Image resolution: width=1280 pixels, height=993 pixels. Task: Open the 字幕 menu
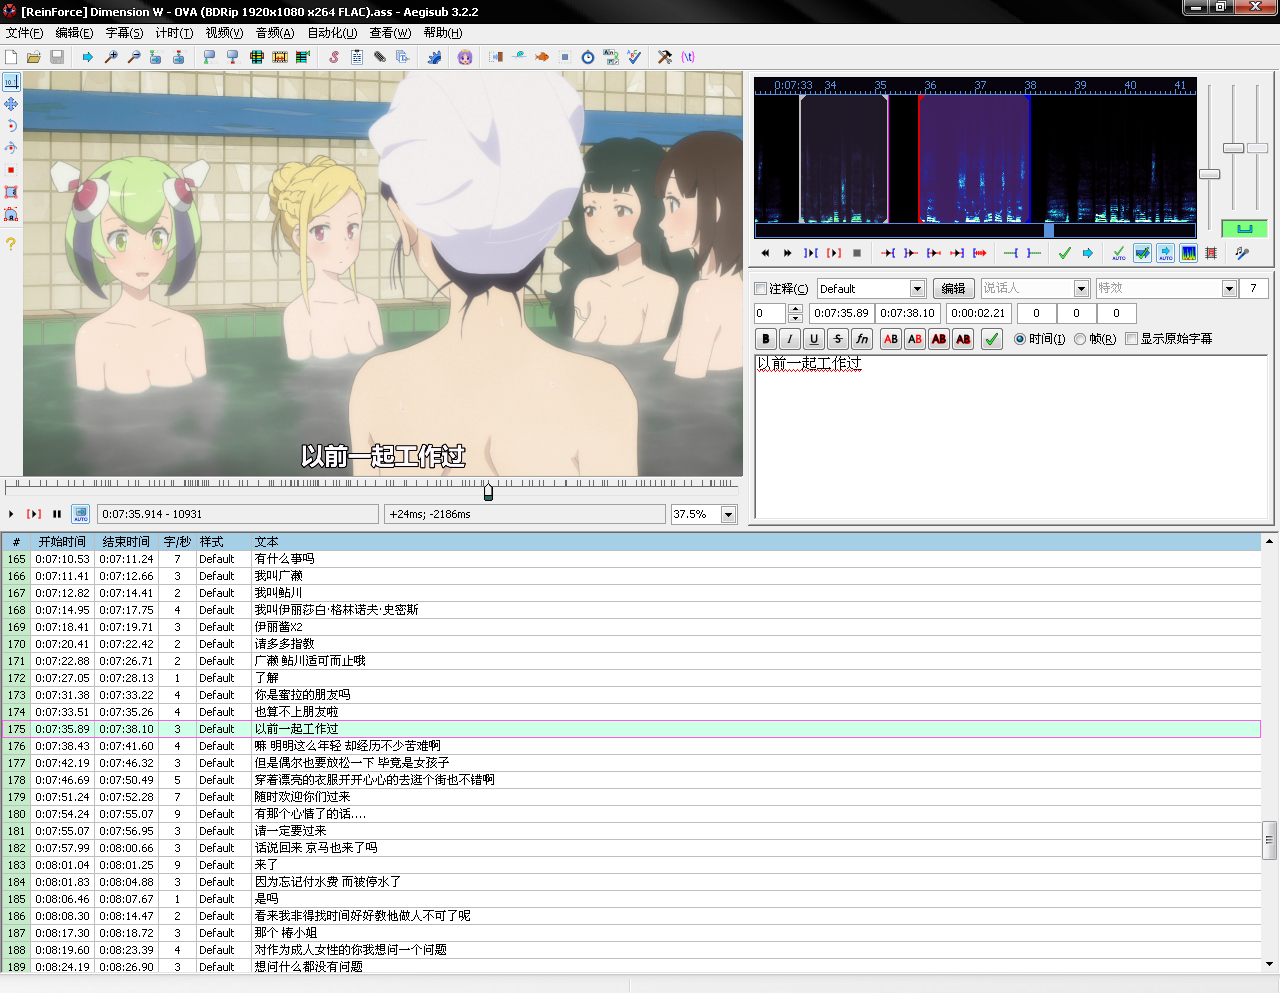pos(124,33)
